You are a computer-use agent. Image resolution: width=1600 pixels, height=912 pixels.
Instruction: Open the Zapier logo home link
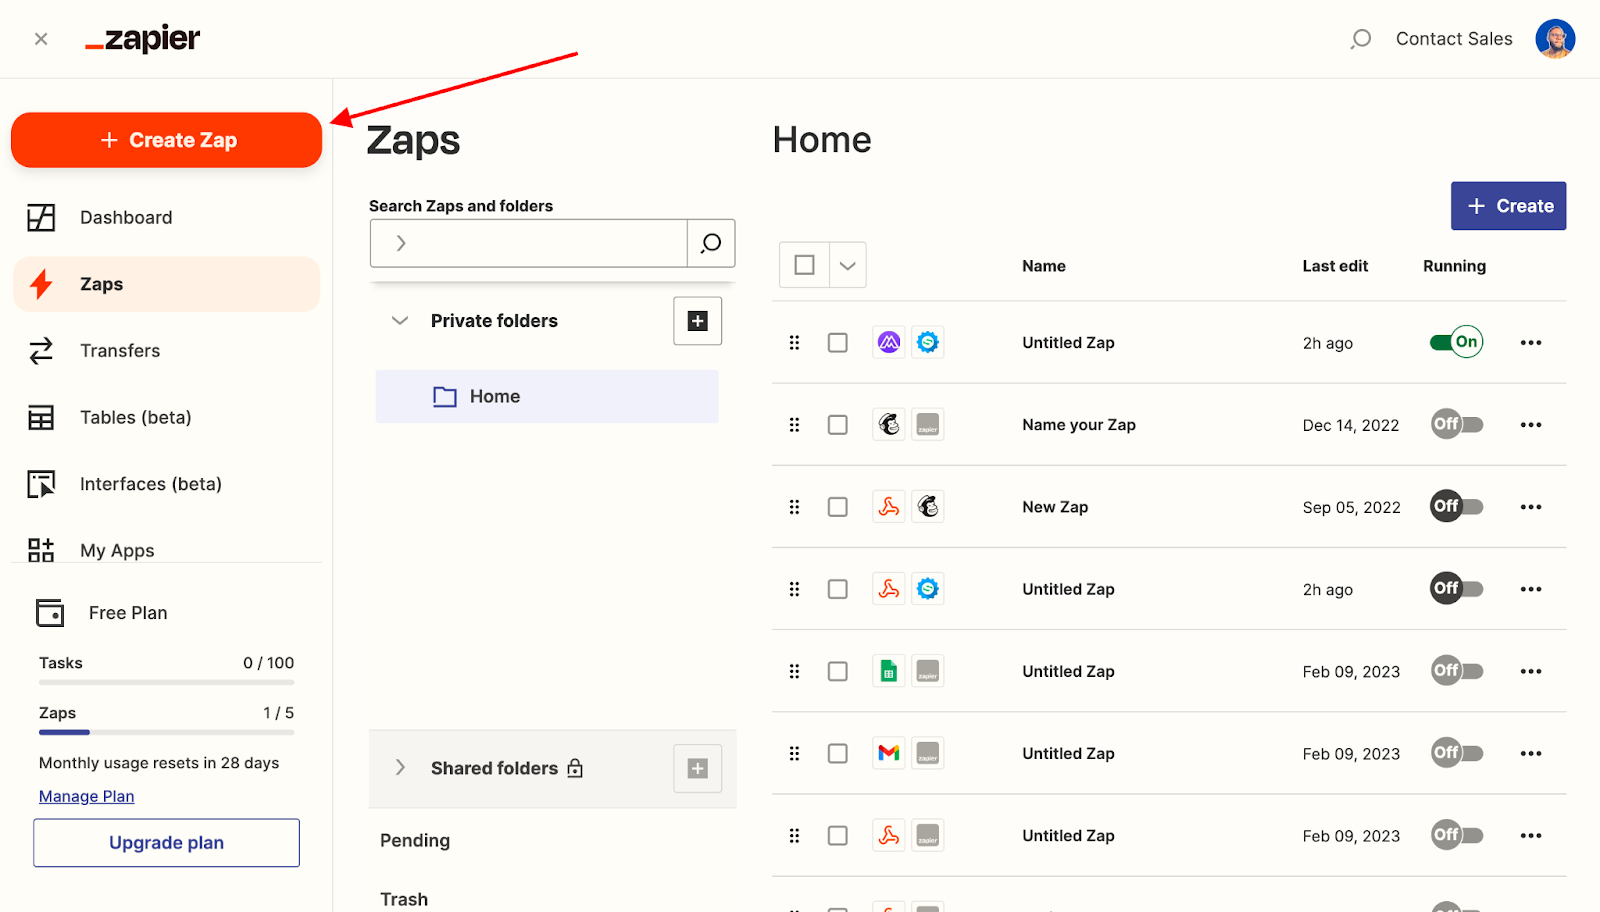tap(143, 39)
